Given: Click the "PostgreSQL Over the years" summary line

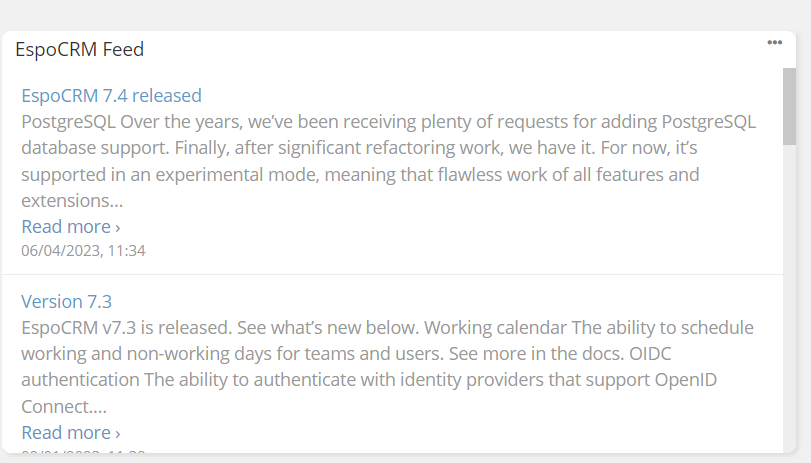Looking at the screenshot, I should click(388, 122).
